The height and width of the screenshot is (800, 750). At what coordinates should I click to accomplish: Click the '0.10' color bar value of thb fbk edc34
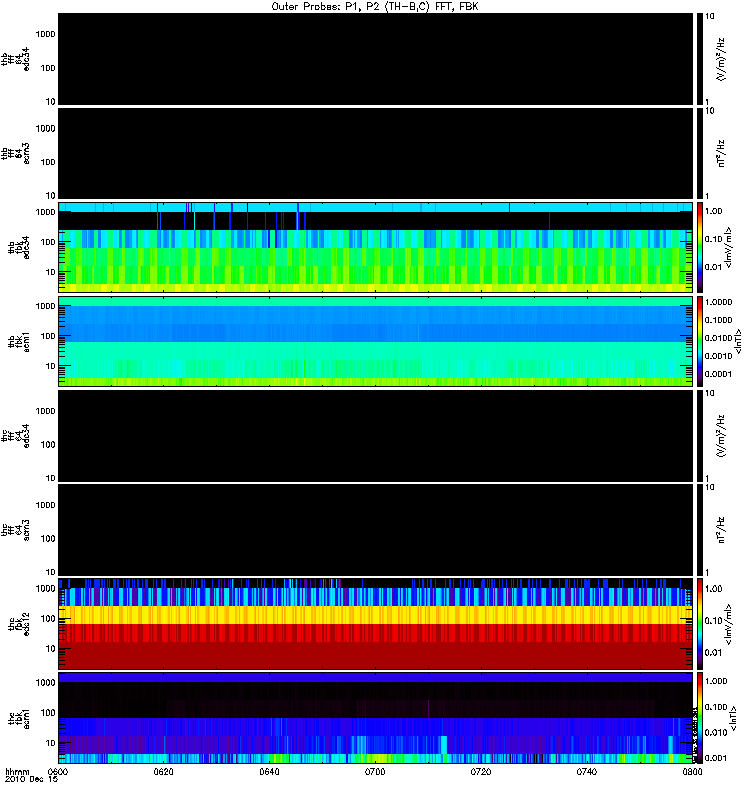click(x=714, y=239)
